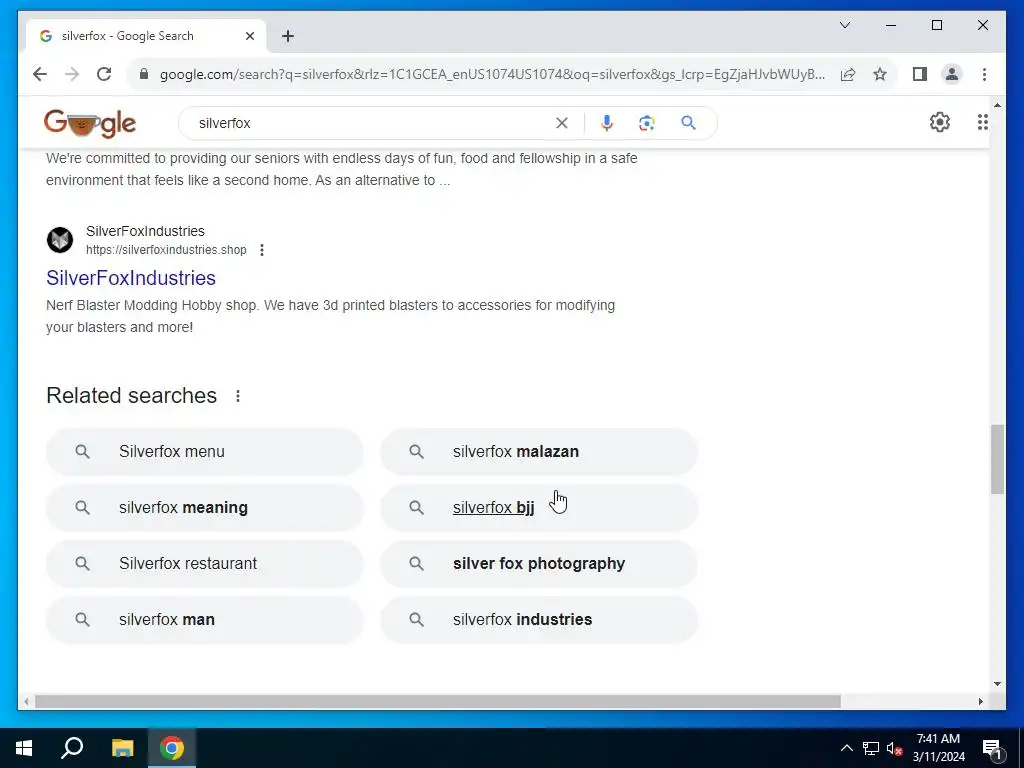Image resolution: width=1024 pixels, height=768 pixels.
Task: Click horizontal scrollbar right arrow
Action: point(980,701)
